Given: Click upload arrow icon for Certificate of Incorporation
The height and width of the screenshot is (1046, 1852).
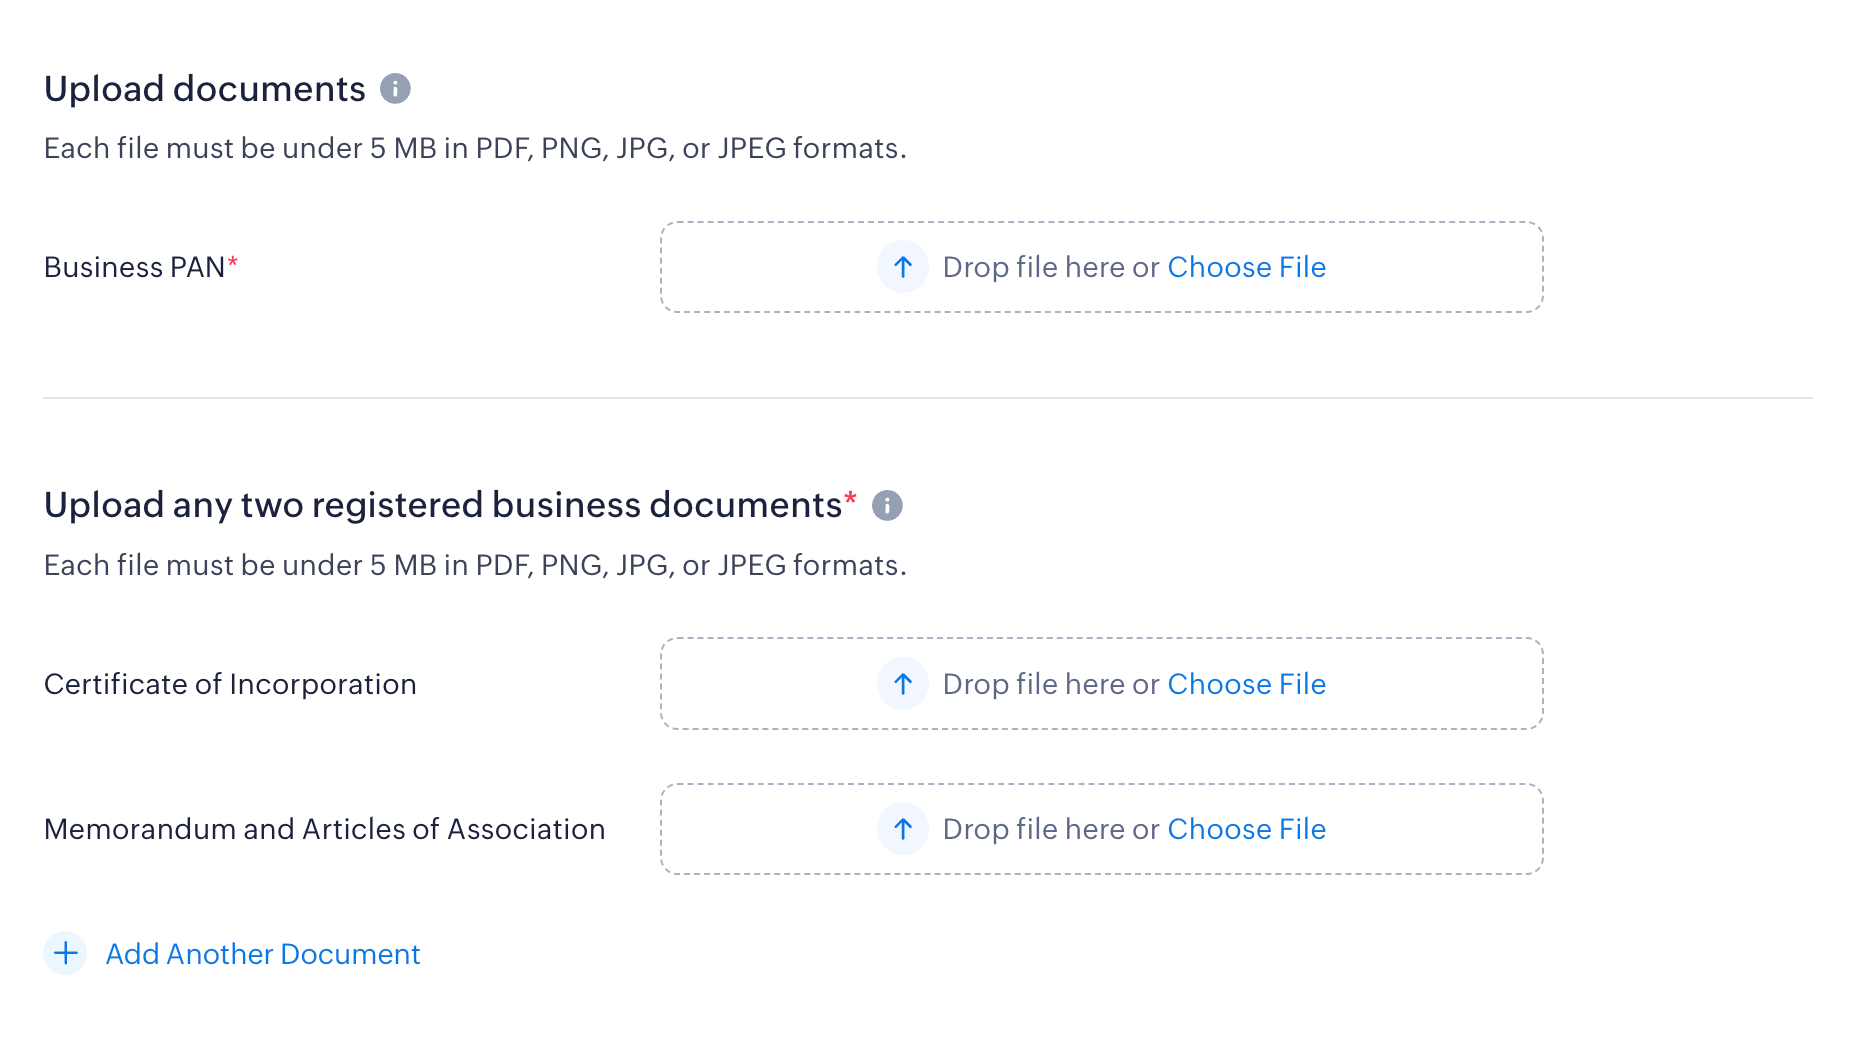Looking at the screenshot, I should pos(903,684).
